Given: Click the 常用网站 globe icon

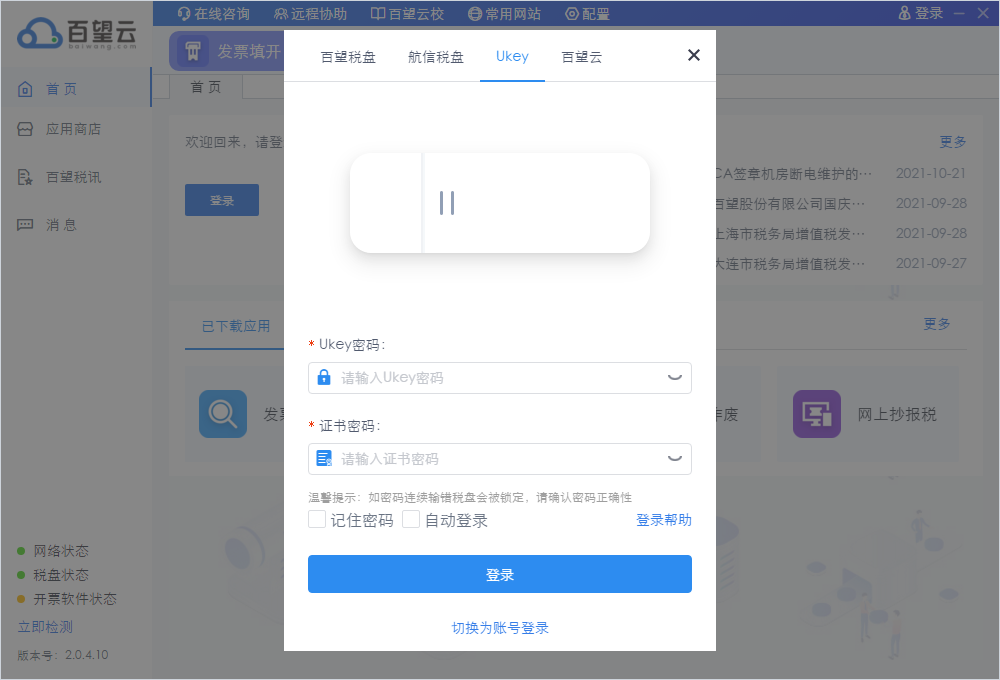Looking at the screenshot, I should [475, 13].
